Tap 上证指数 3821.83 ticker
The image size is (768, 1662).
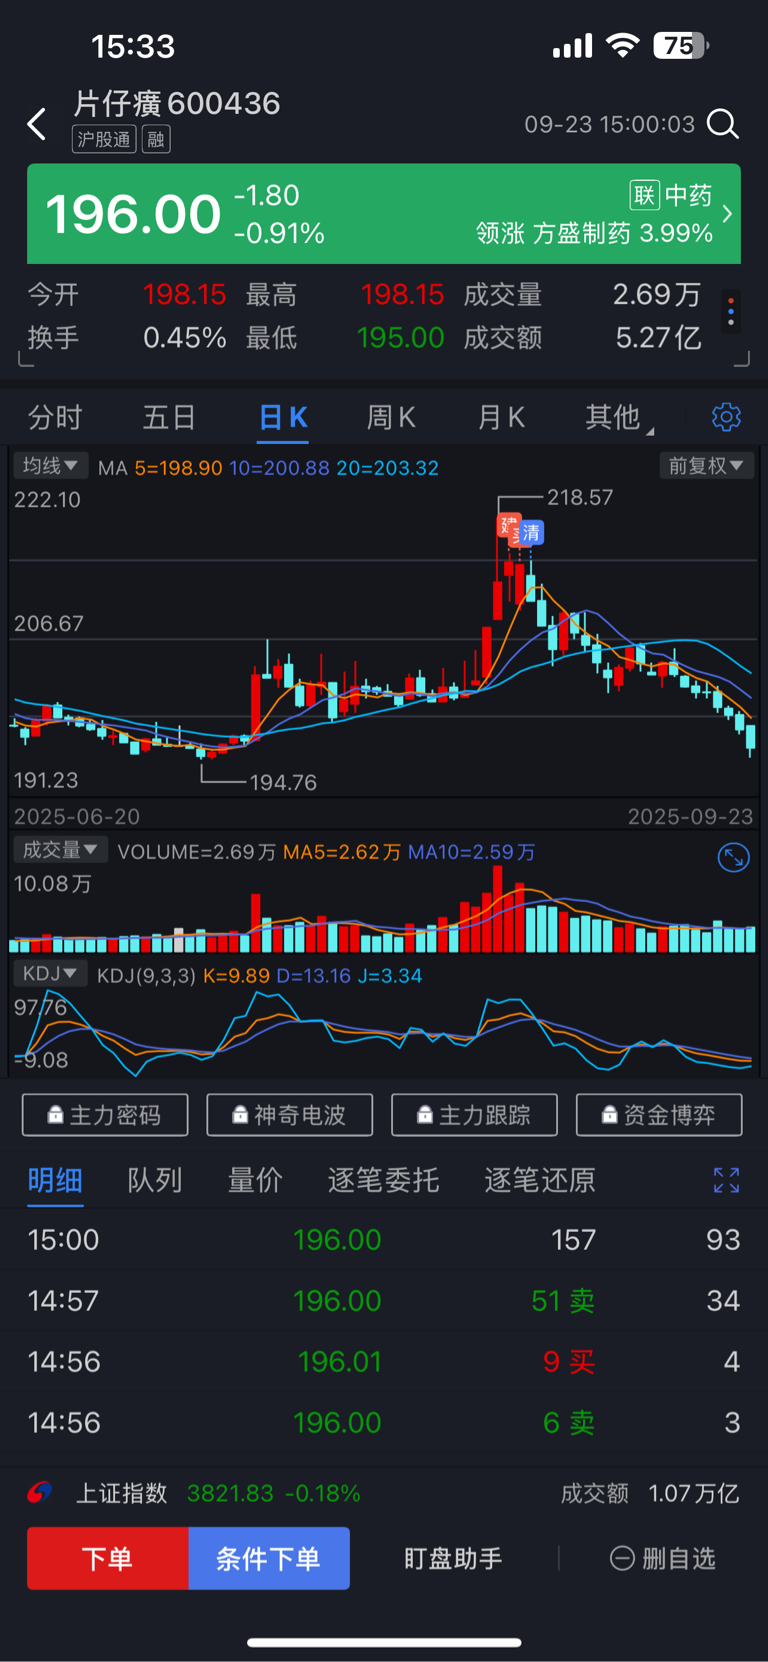tap(218, 1493)
